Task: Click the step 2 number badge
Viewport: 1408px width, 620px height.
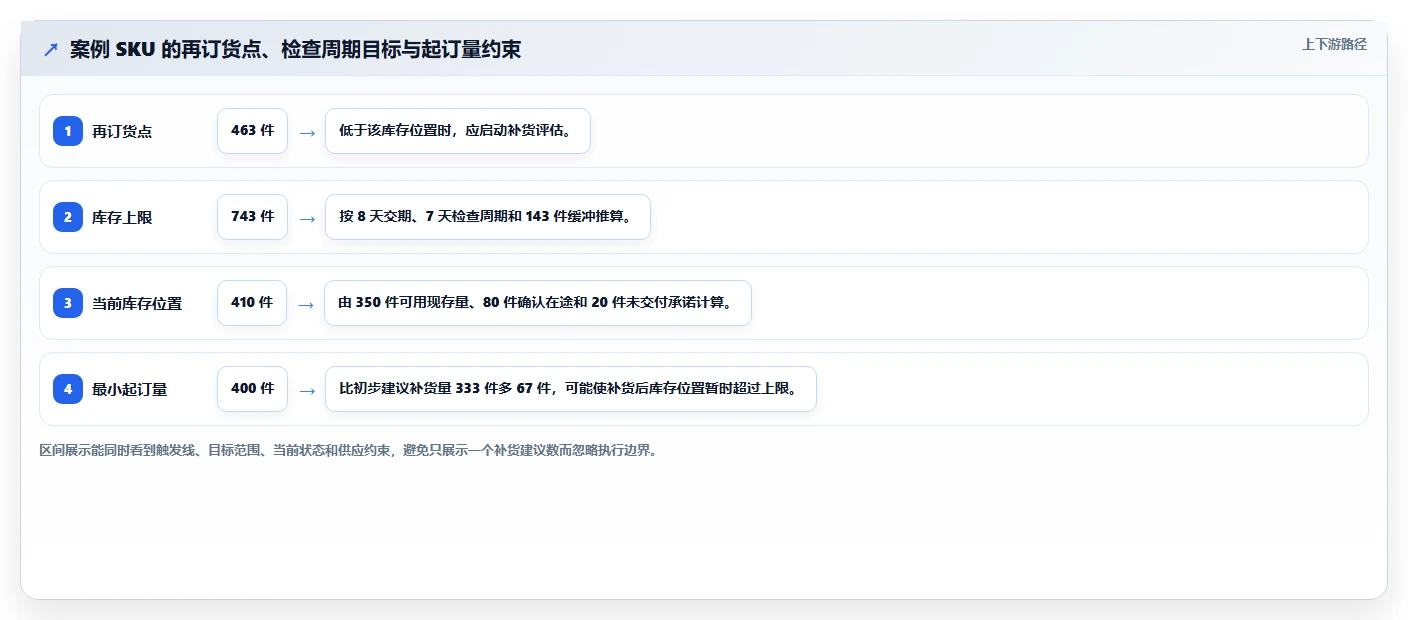Action: coord(68,217)
